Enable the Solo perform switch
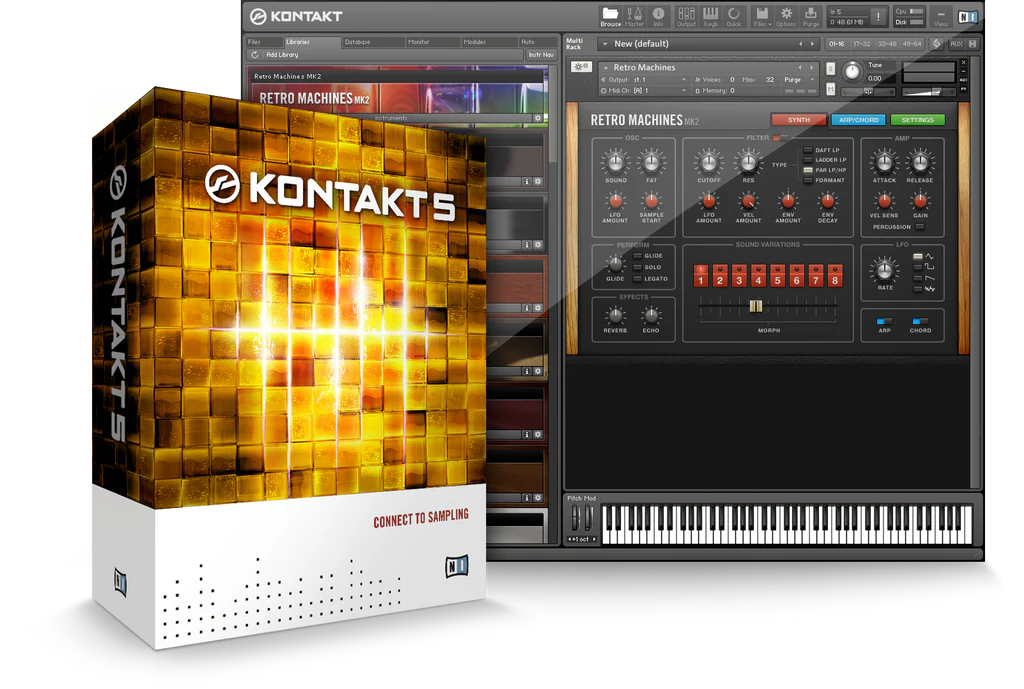 pos(637,267)
